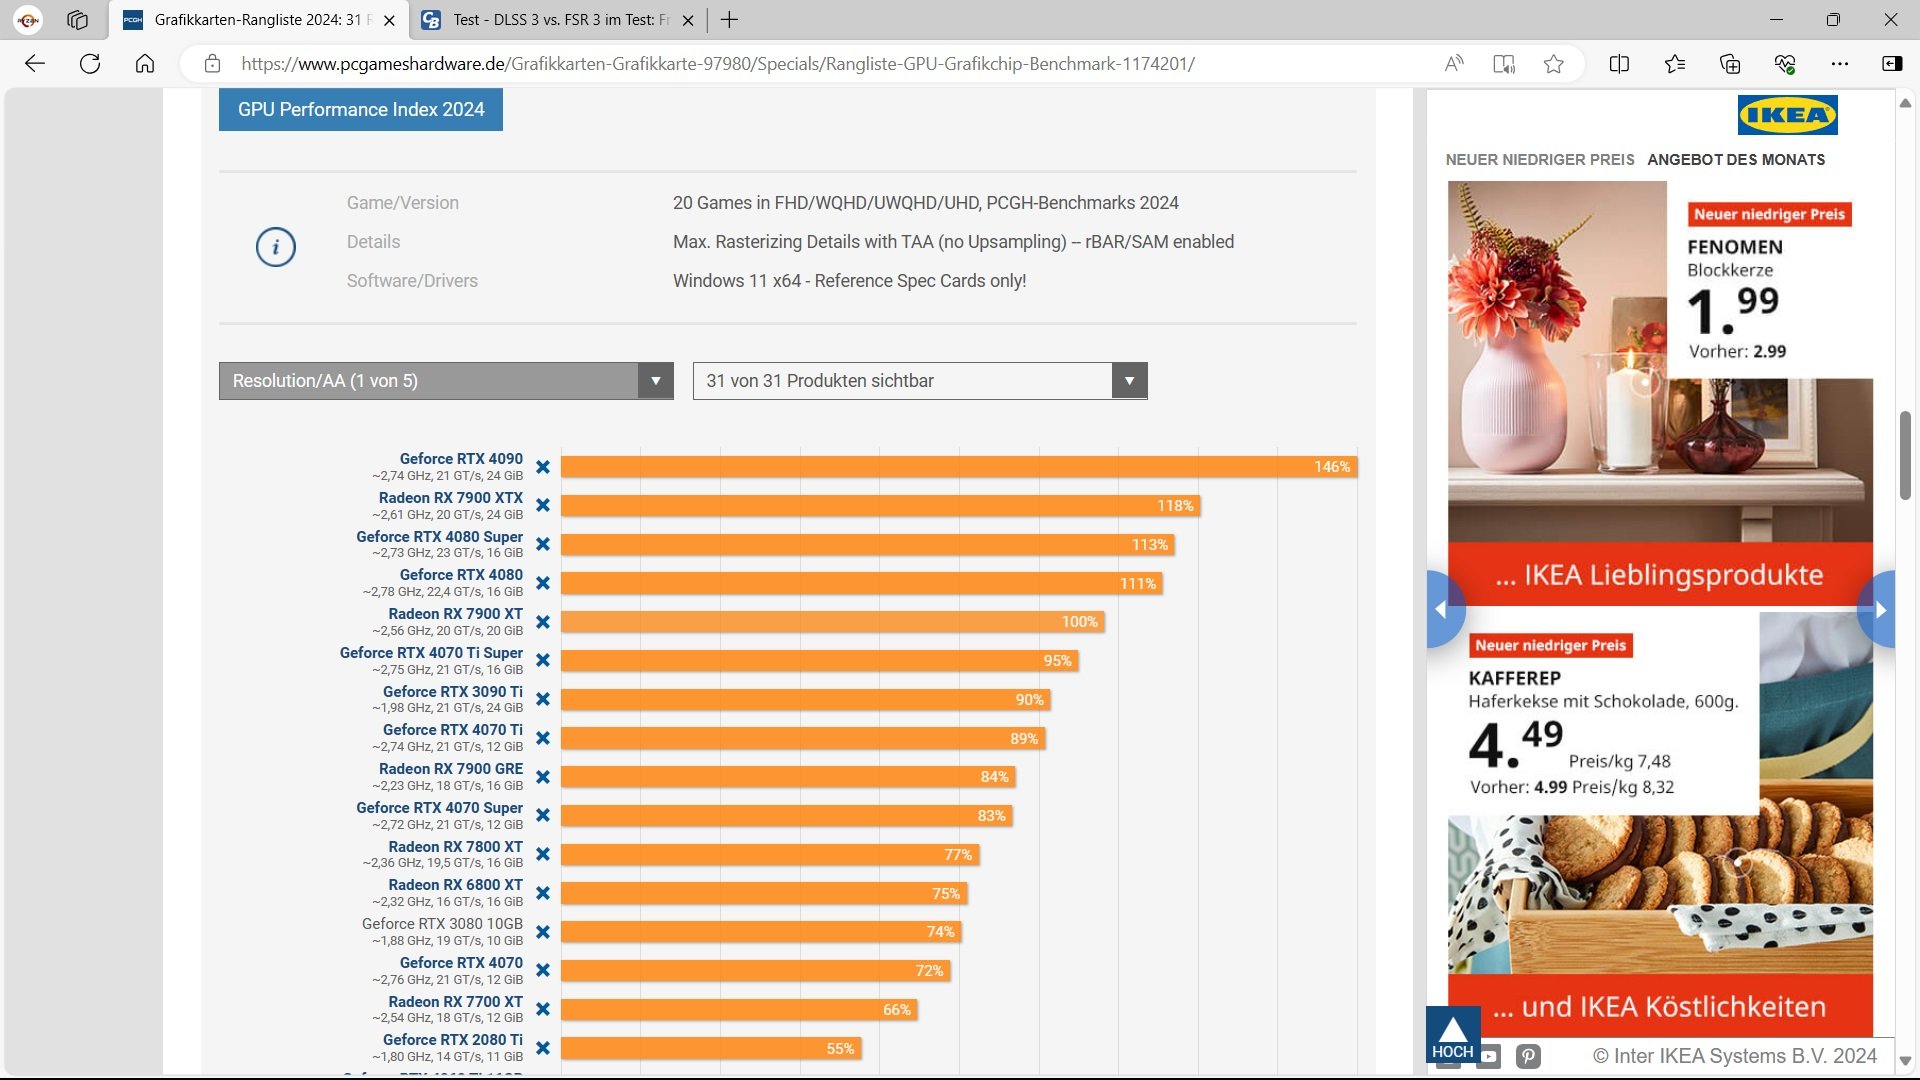The width and height of the screenshot is (1920, 1080).
Task: Add page to favorites star icon
Action: pyautogui.click(x=1553, y=64)
